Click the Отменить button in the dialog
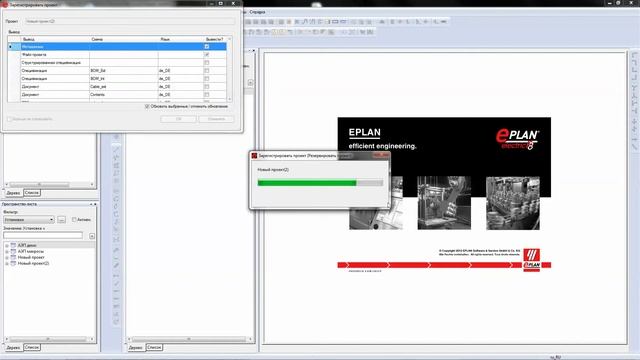Viewport: 640px width, 360px height. pyautogui.click(x=216, y=119)
